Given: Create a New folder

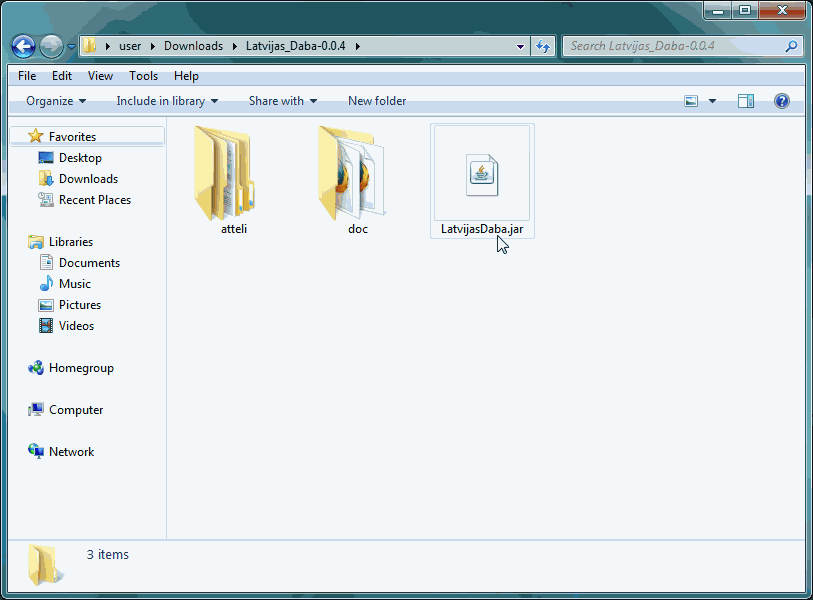Looking at the screenshot, I should (377, 101).
